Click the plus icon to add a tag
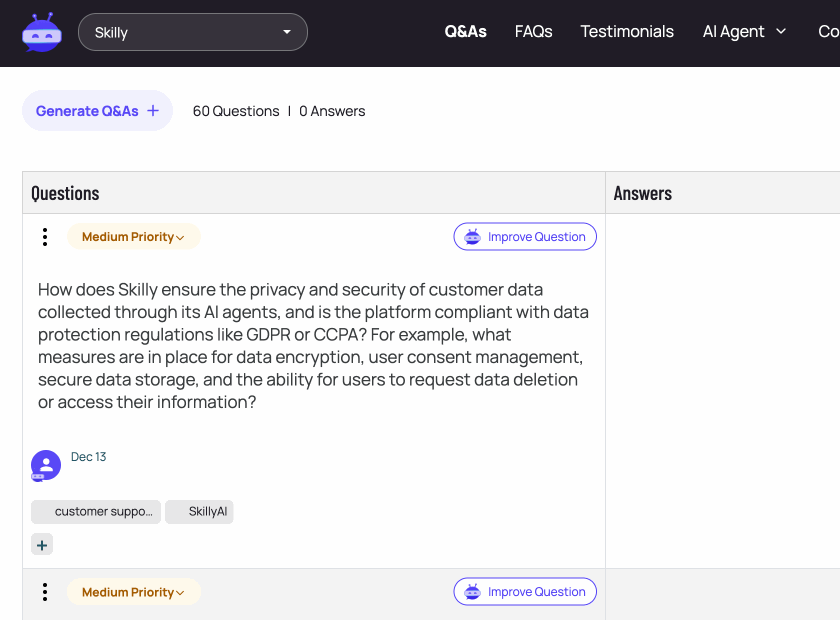The height and width of the screenshot is (620, 840). coord(42,545)
